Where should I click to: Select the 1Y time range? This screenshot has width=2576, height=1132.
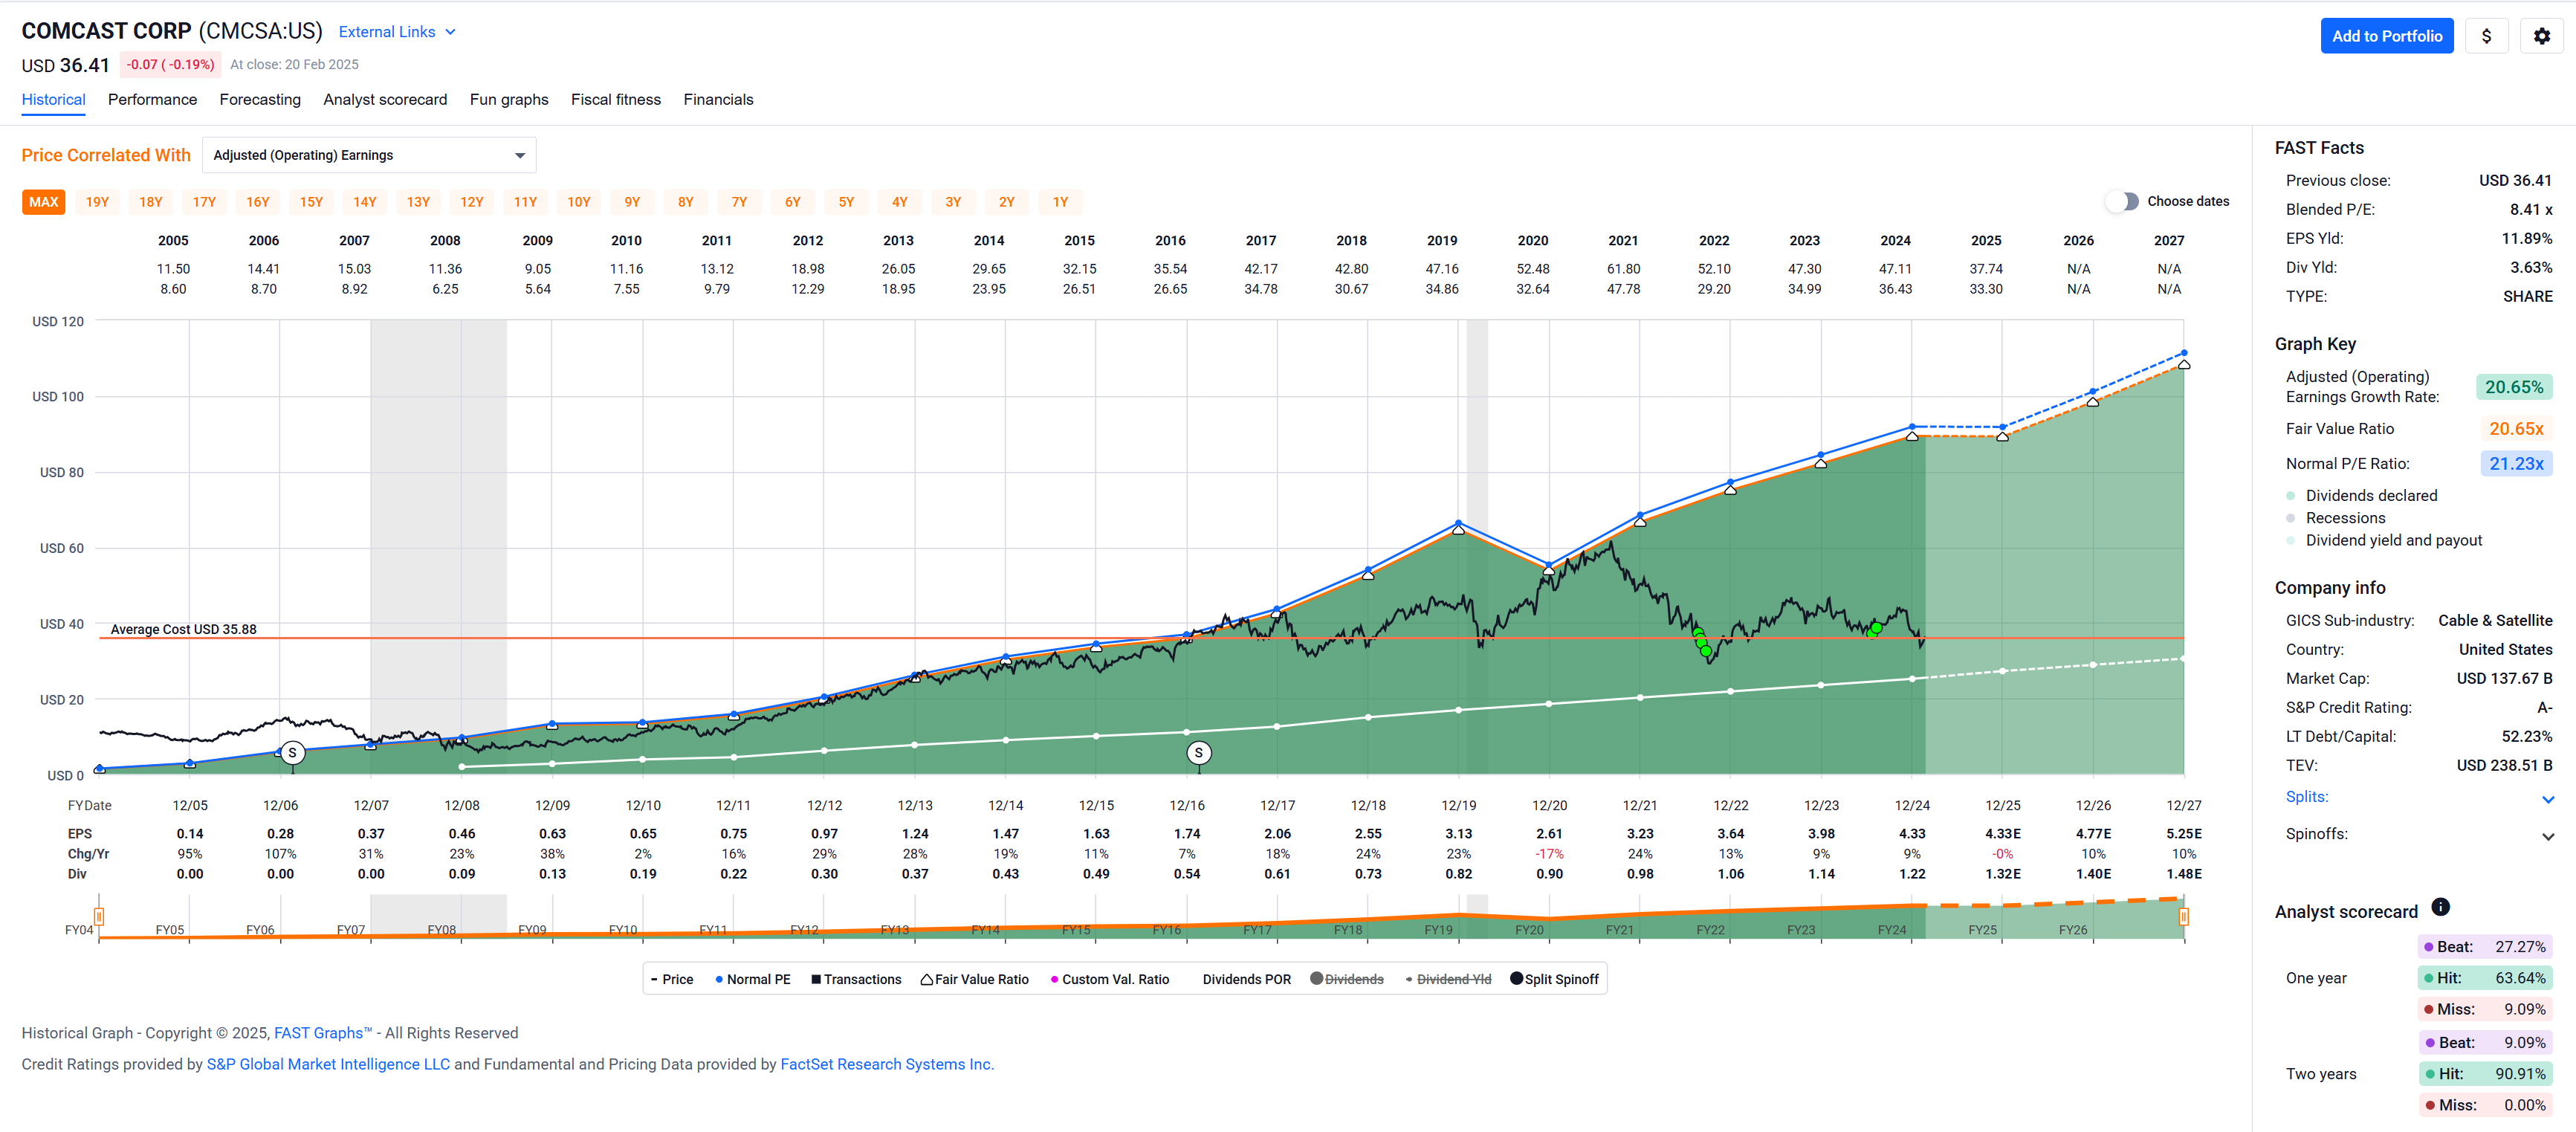click(1060, 202)
